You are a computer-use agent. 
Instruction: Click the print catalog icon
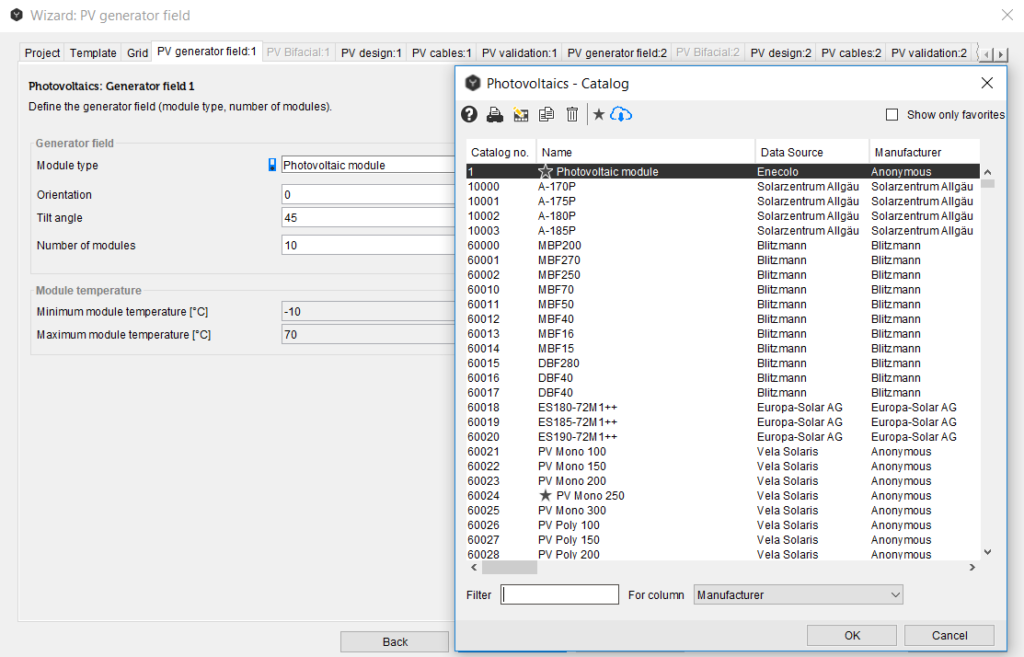(x=495, y=115)
